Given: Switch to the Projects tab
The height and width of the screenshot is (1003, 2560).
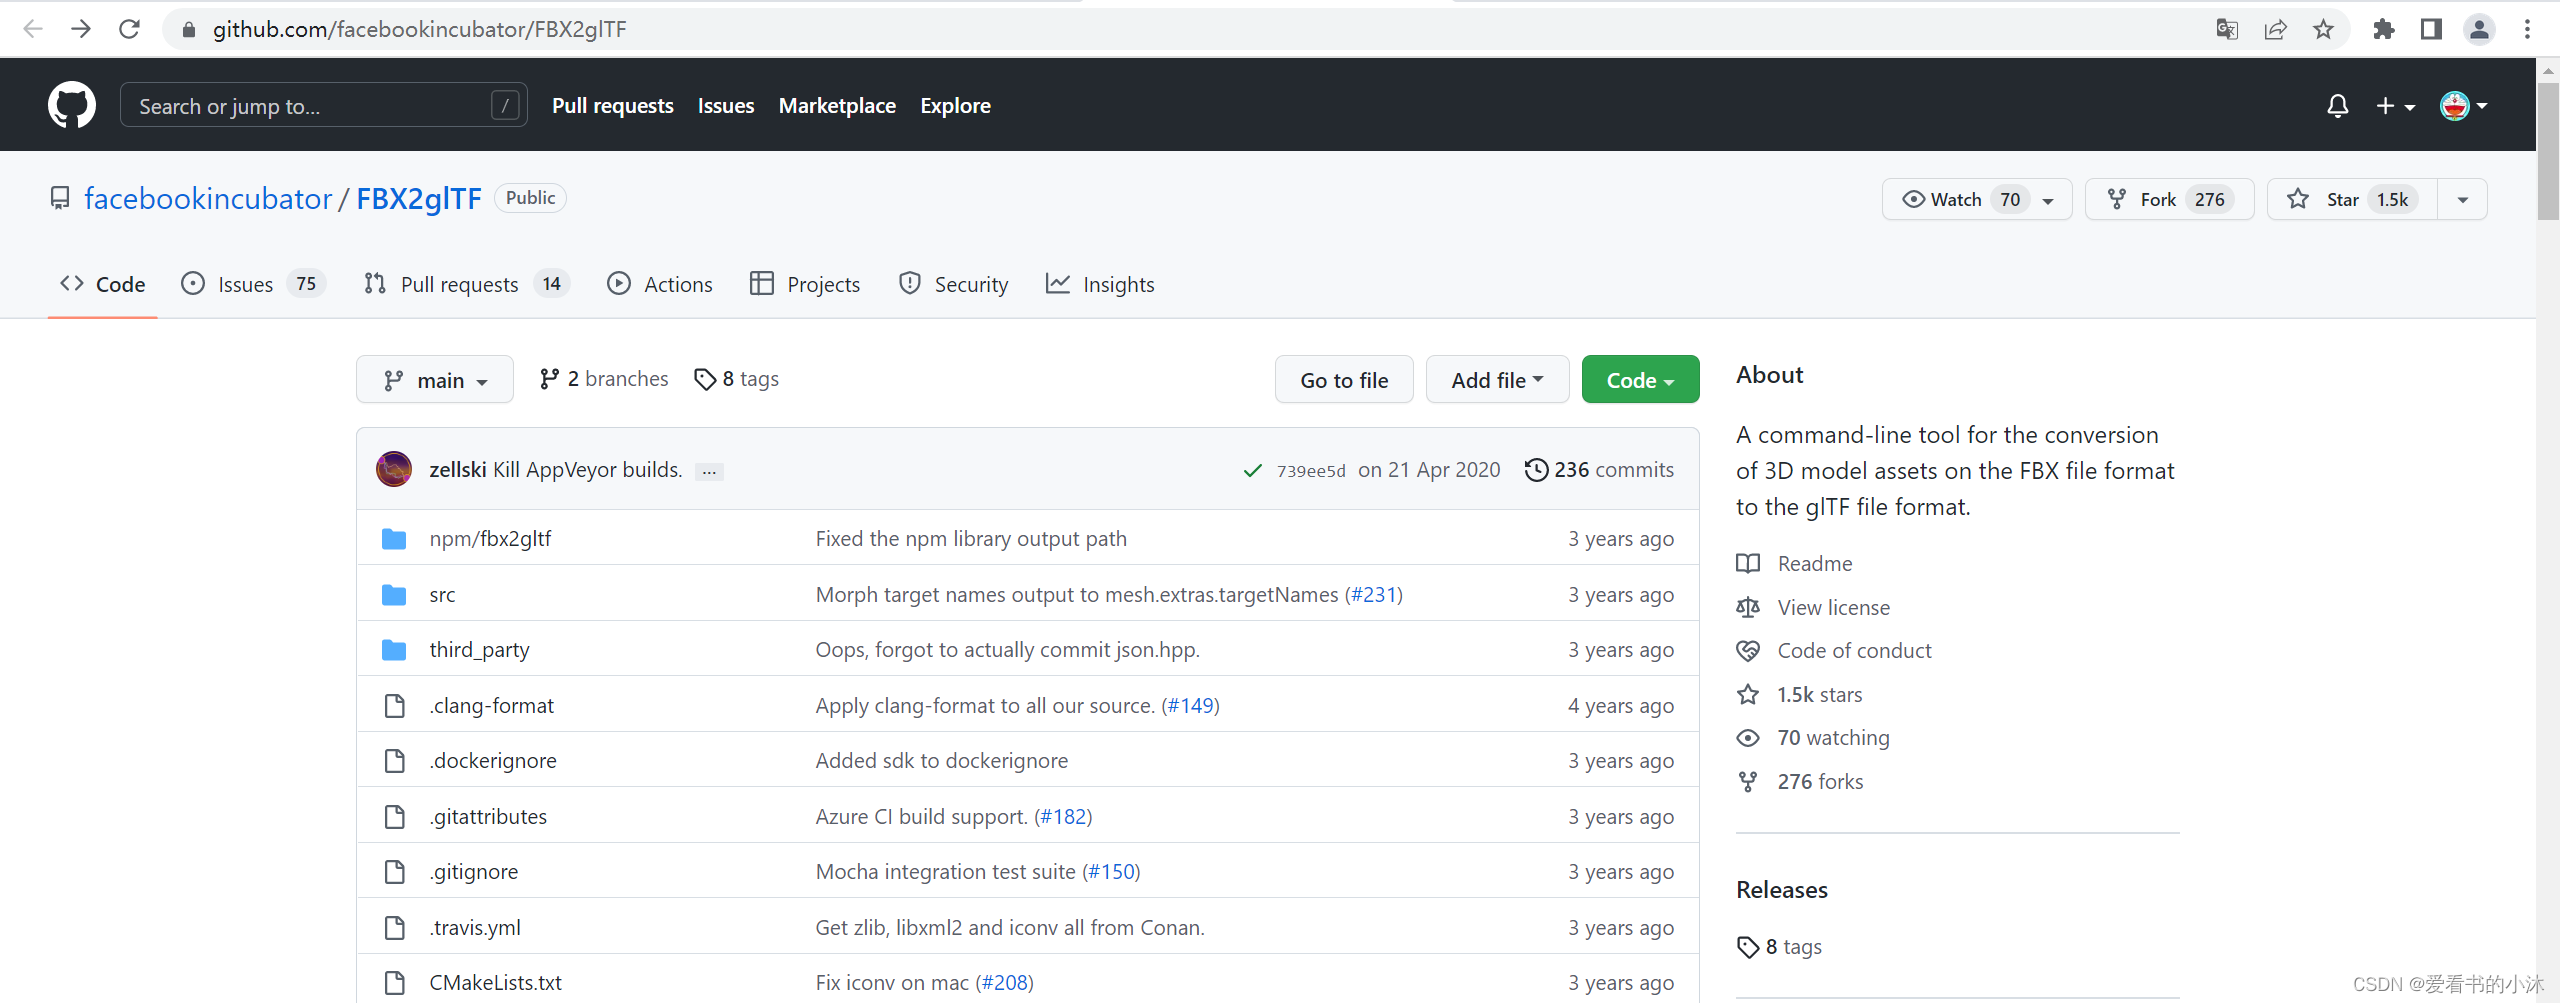Looking at the screenshot, I should click(805, 284).
